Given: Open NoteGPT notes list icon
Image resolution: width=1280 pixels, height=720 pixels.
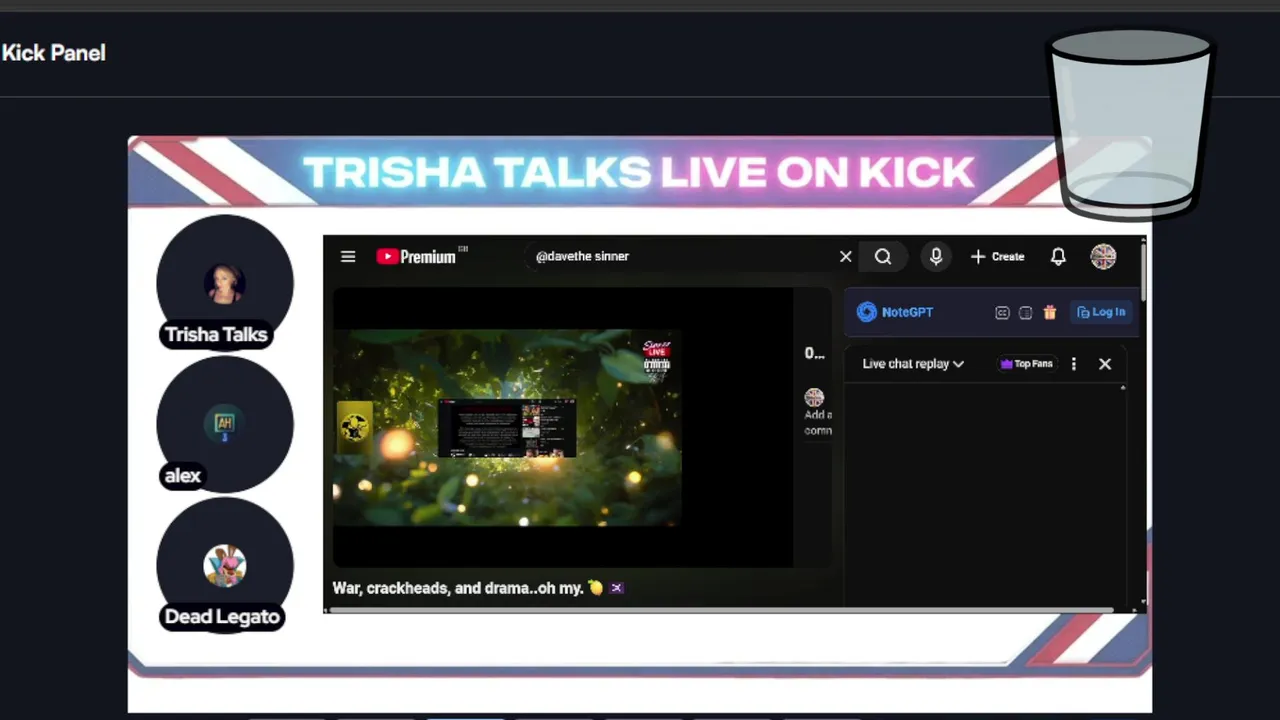Looking at the screenshot, I should point(1025,313).
